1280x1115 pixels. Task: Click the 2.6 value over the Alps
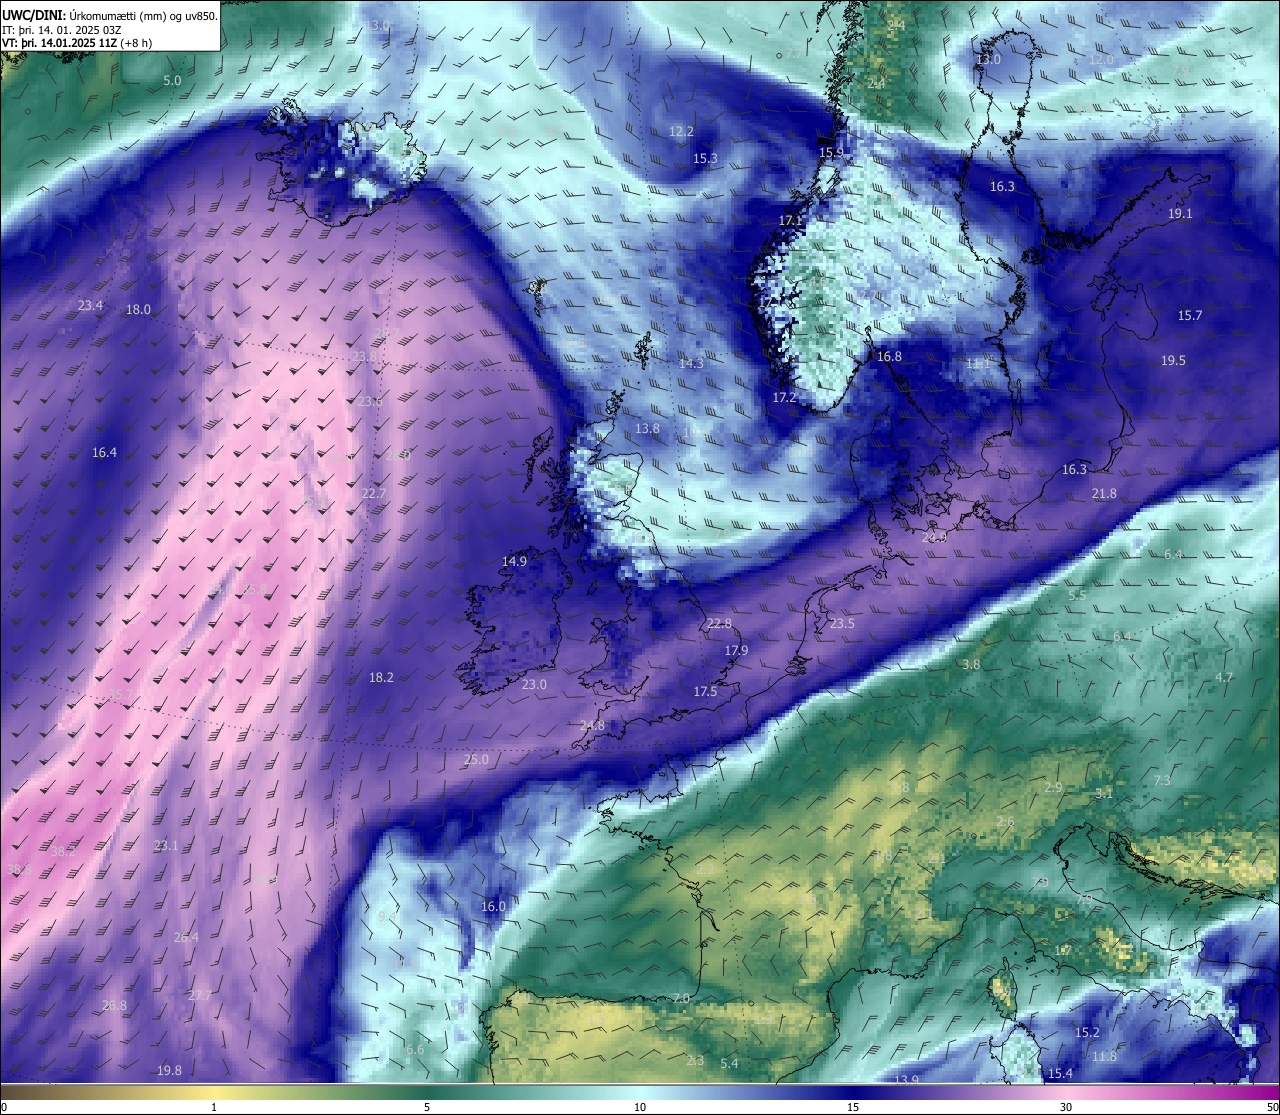pyautogui.click(x=1005, y=821)
